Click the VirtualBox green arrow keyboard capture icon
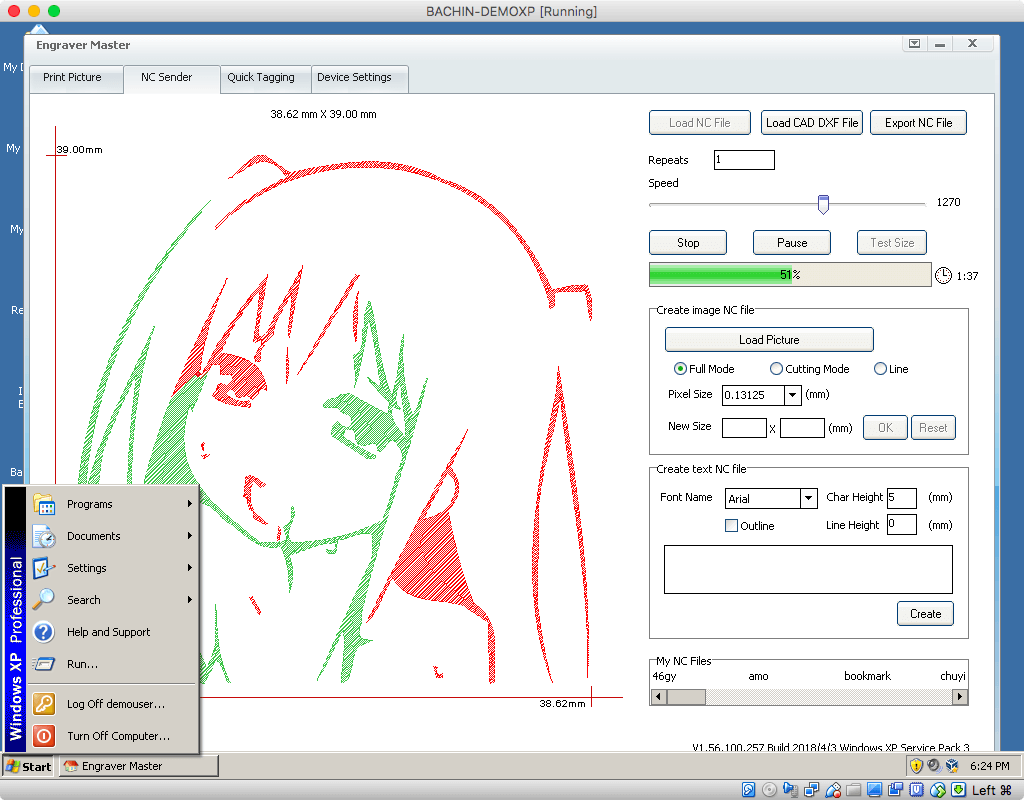 (x=958, y=790)
